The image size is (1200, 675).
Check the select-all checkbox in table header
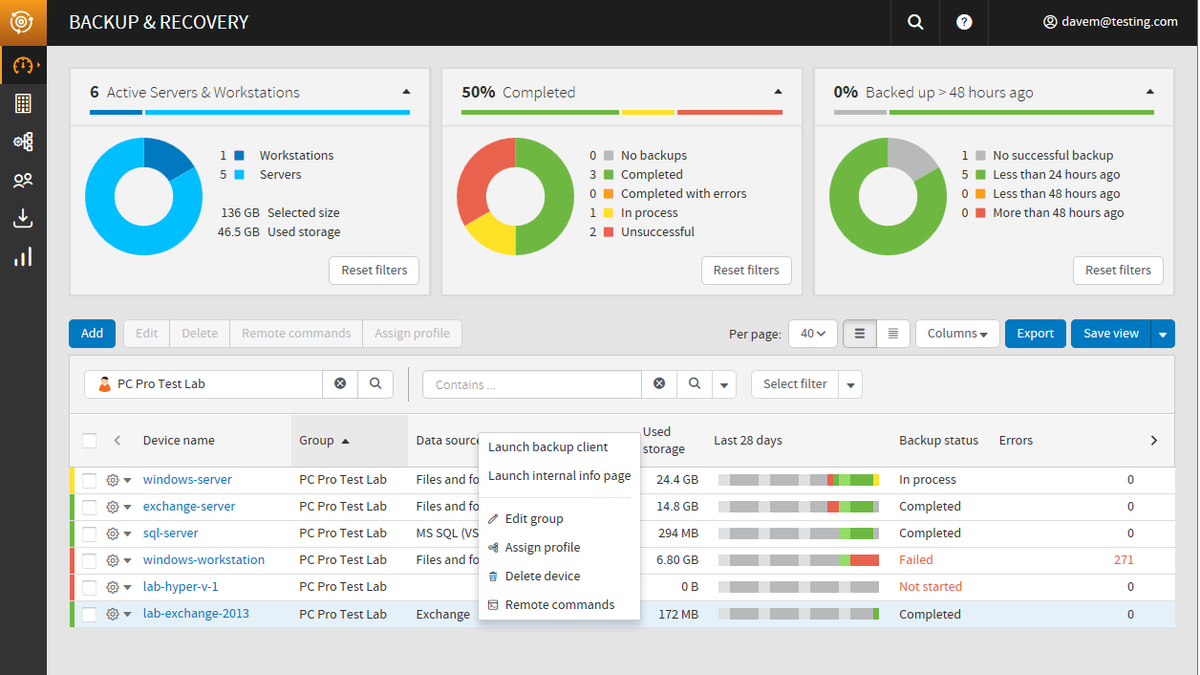point(88,440)
